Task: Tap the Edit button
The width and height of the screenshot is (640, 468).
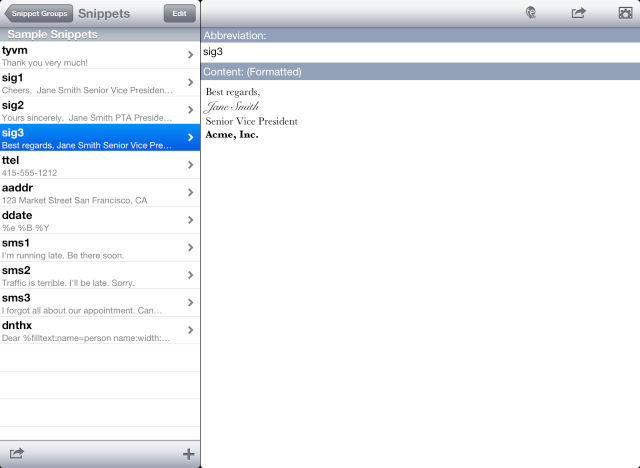Action: 180,13
